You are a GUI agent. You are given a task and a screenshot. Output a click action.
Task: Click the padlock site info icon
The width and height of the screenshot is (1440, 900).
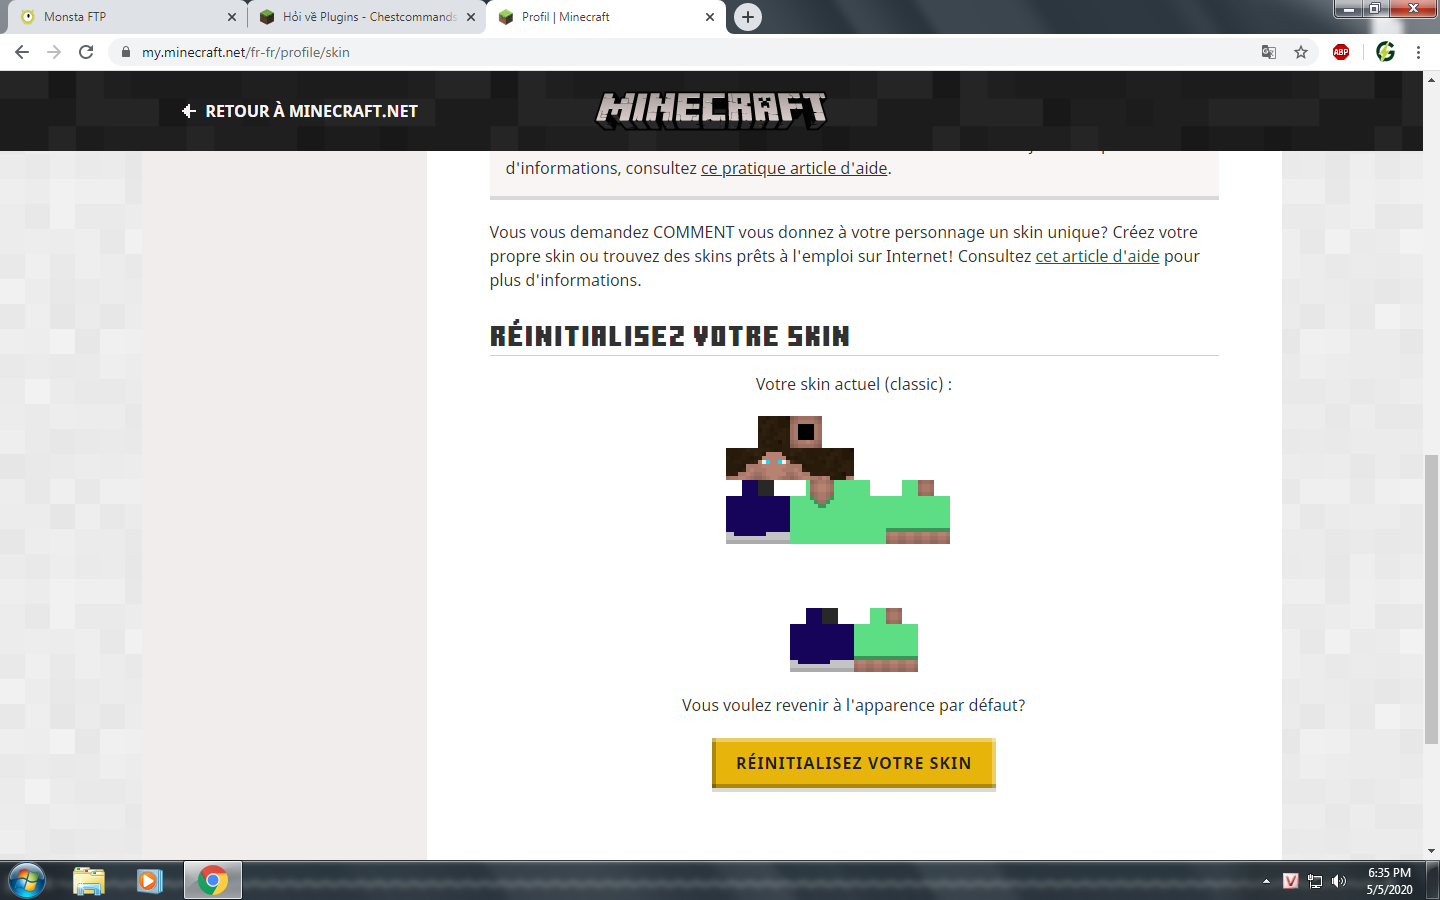coord(125,52)
